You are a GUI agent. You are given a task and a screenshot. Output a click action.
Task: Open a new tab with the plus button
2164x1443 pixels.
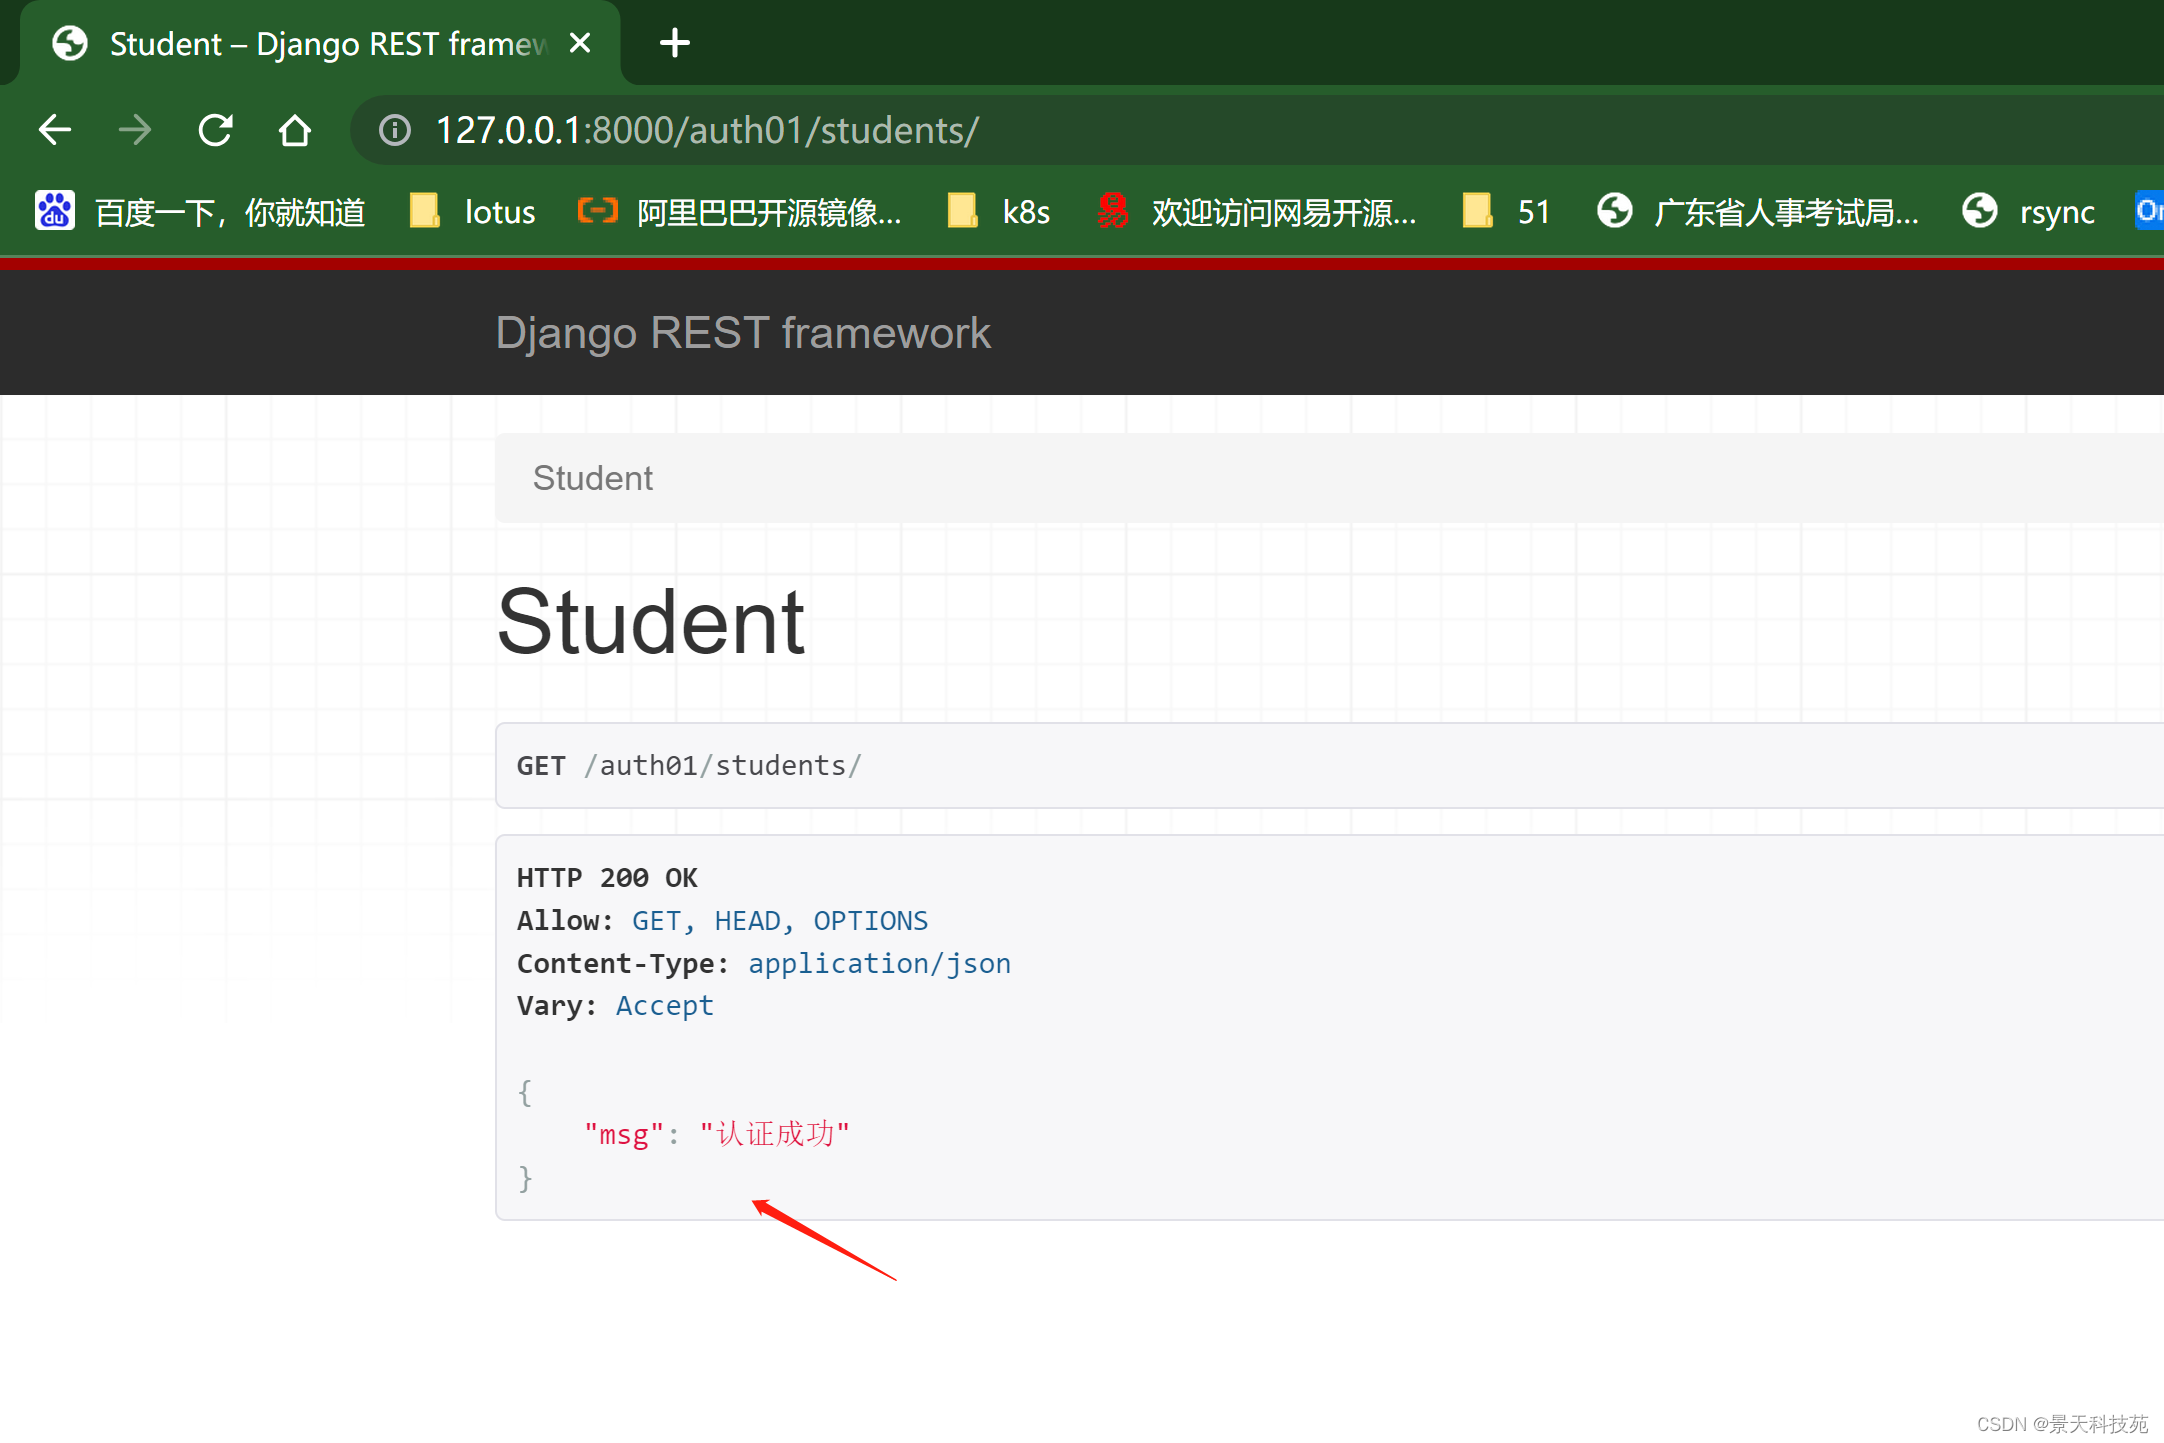(675, 43)
